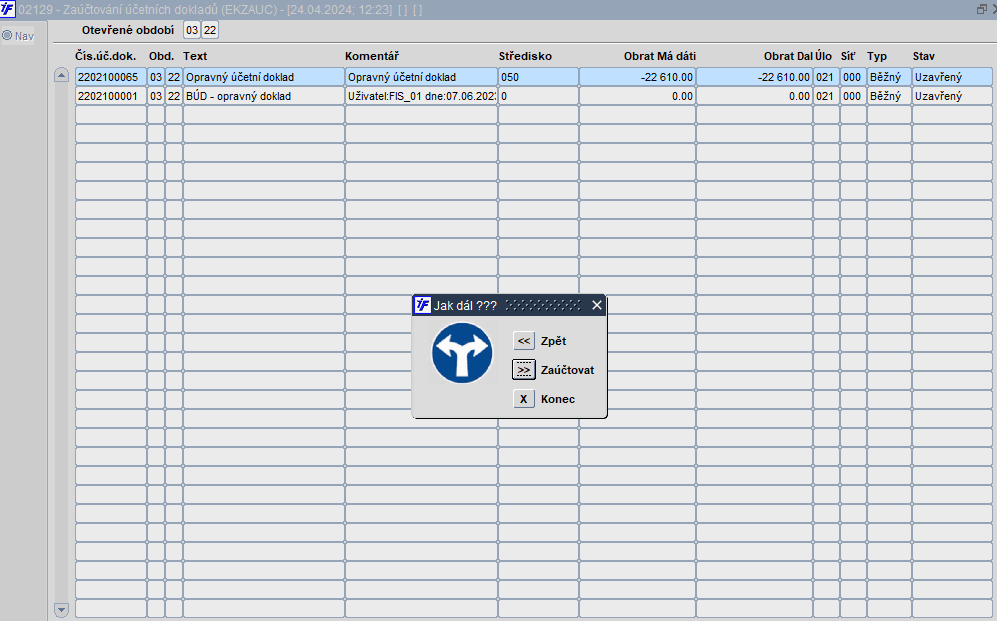997x621 pixels.
Task: Close the Jak dál dialog
Action: point(596,305)
